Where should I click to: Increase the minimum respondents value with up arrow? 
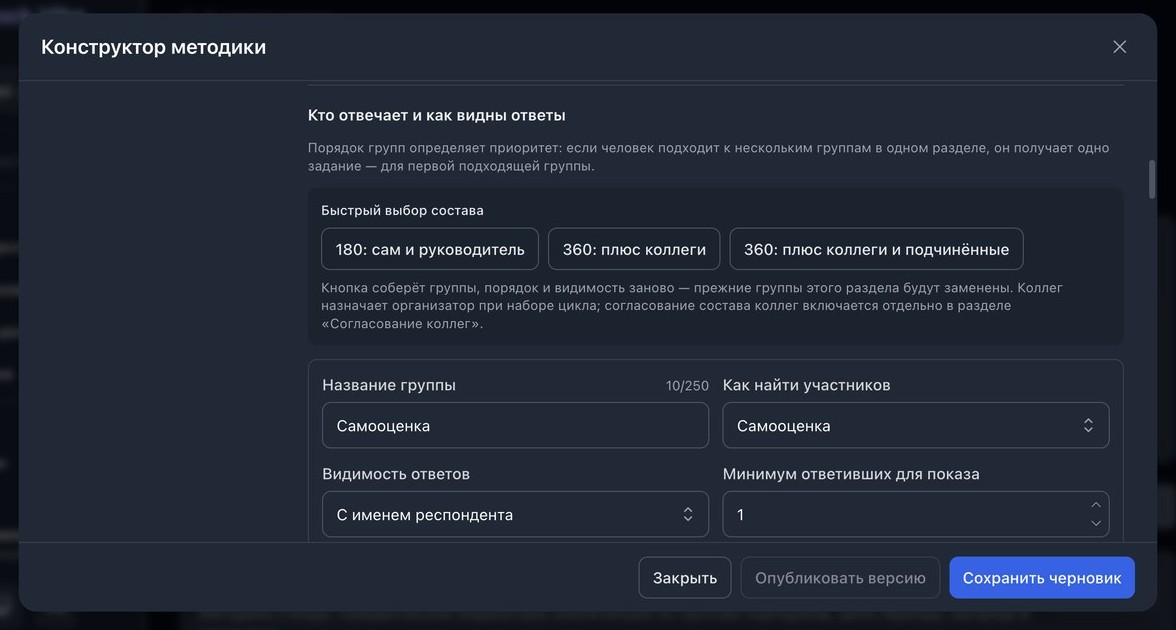point(1096,505)
